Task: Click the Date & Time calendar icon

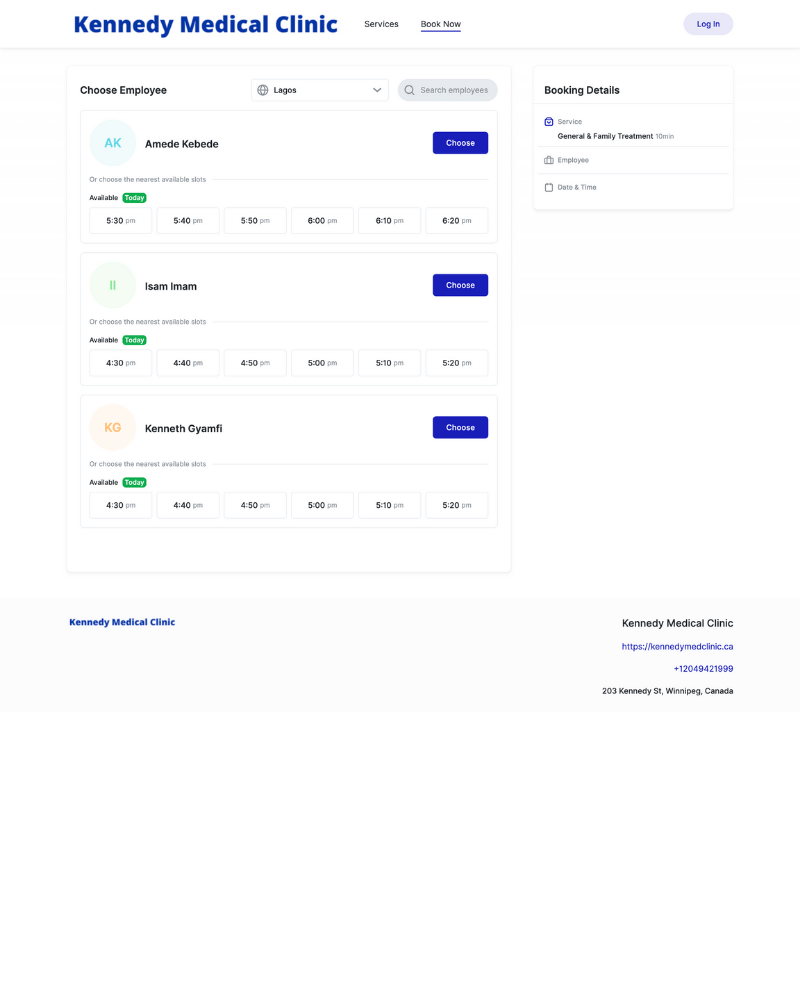Action: coord(549,187)
